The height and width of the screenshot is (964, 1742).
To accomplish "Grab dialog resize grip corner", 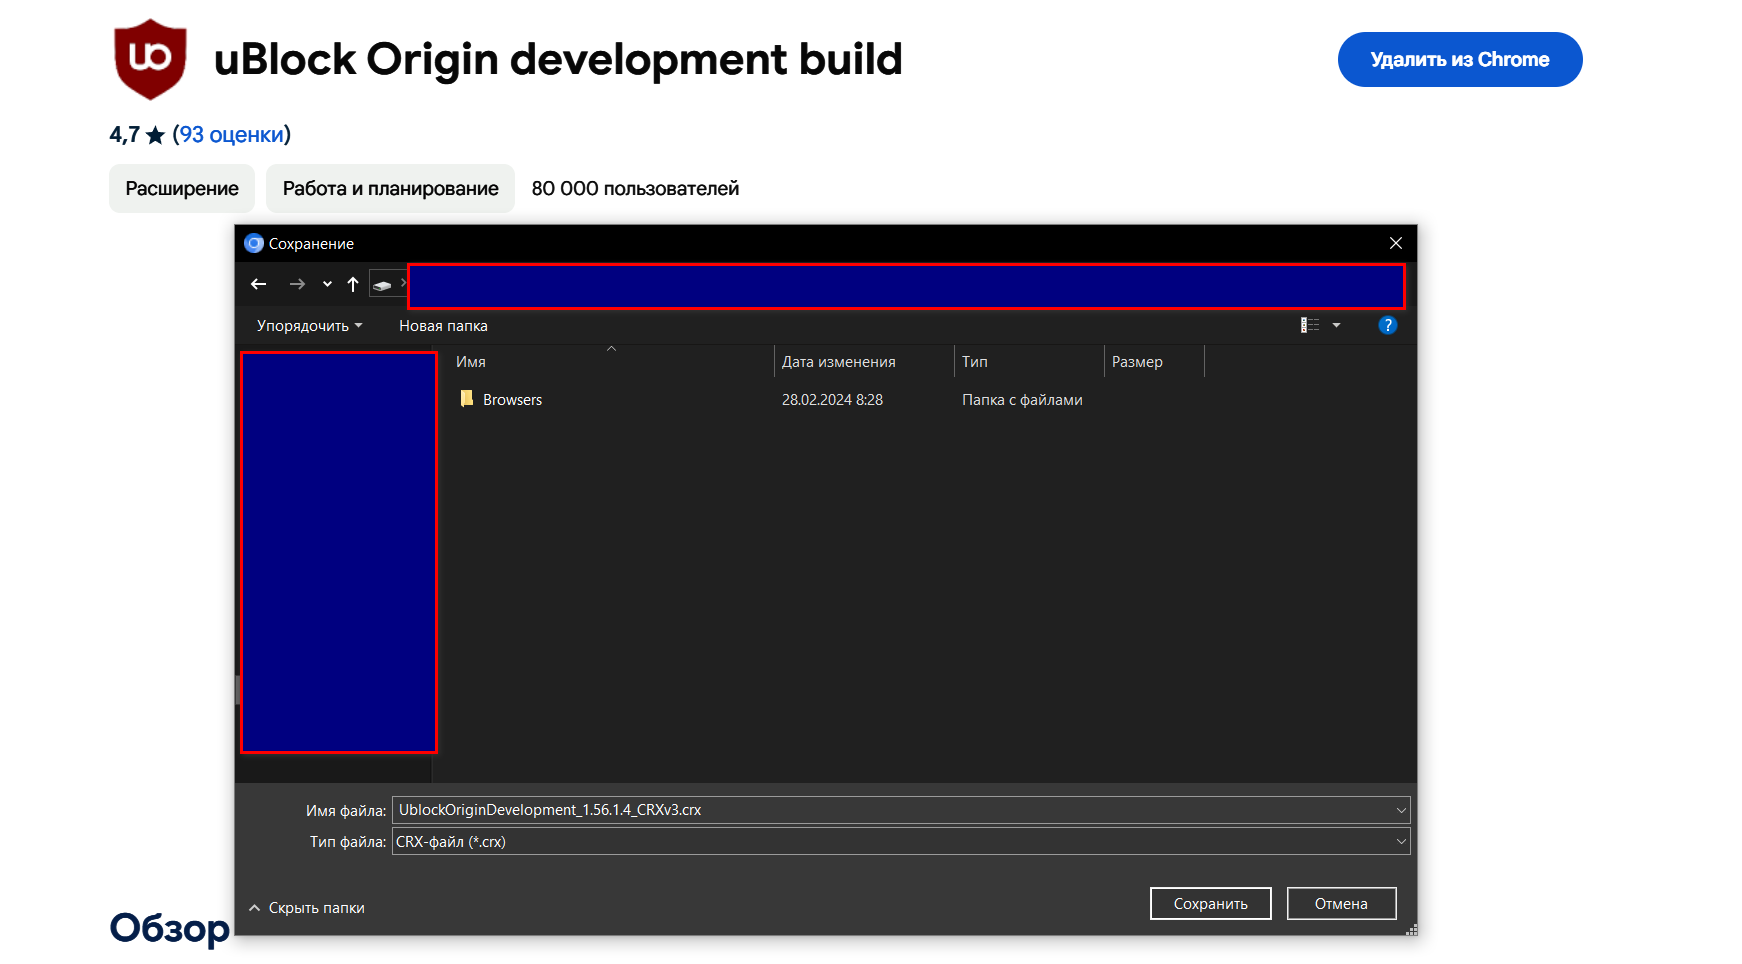I will coord(1411,930).
